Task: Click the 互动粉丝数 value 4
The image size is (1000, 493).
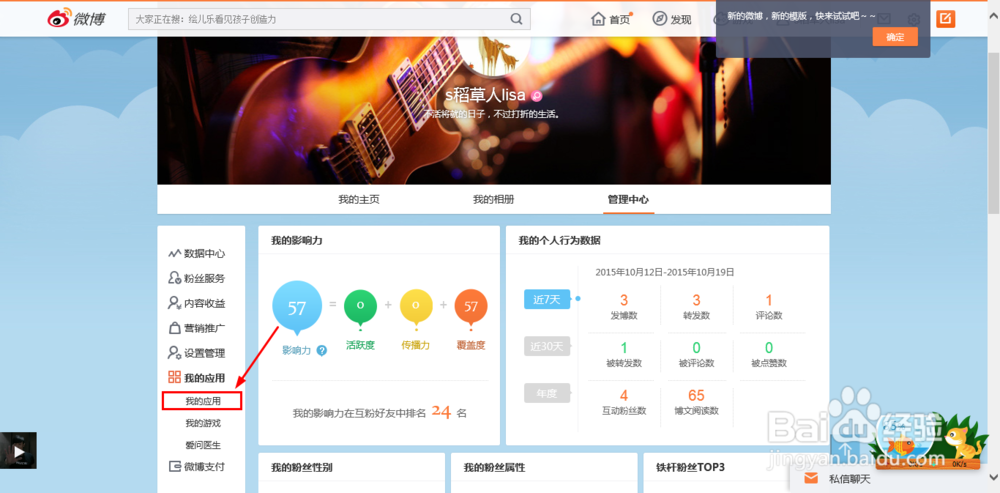Action: click(624, 395)
